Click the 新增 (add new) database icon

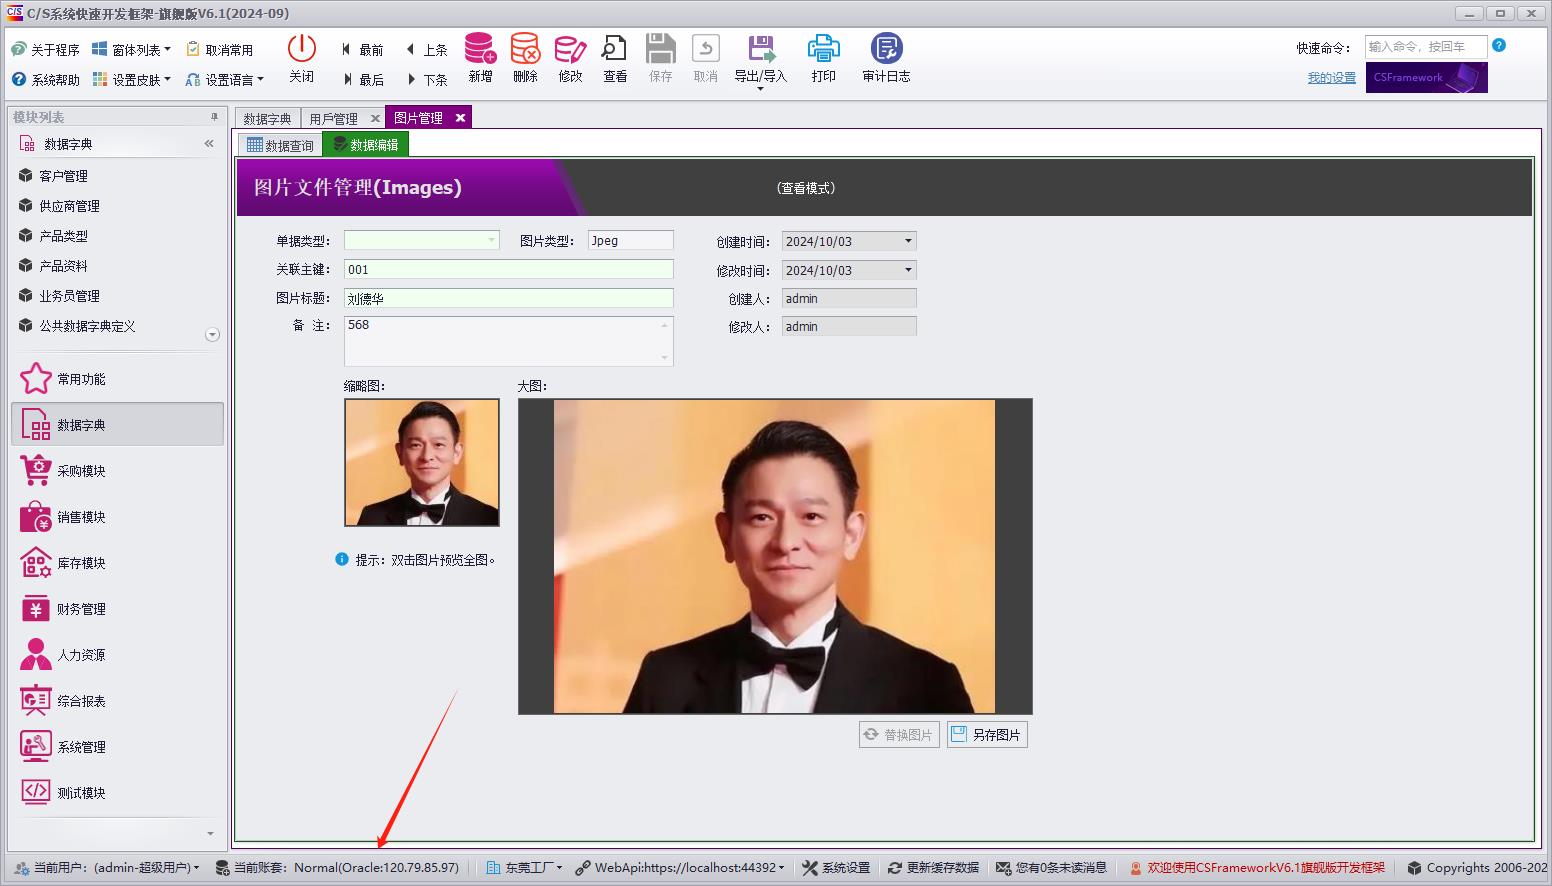coord(480,49)
